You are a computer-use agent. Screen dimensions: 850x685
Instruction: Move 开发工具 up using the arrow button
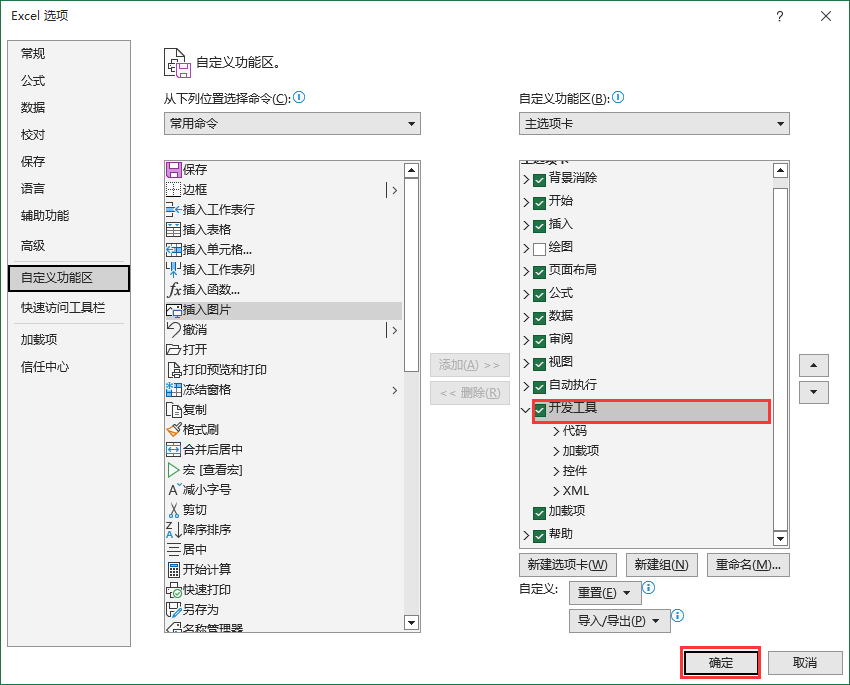[x=813, y=364]
